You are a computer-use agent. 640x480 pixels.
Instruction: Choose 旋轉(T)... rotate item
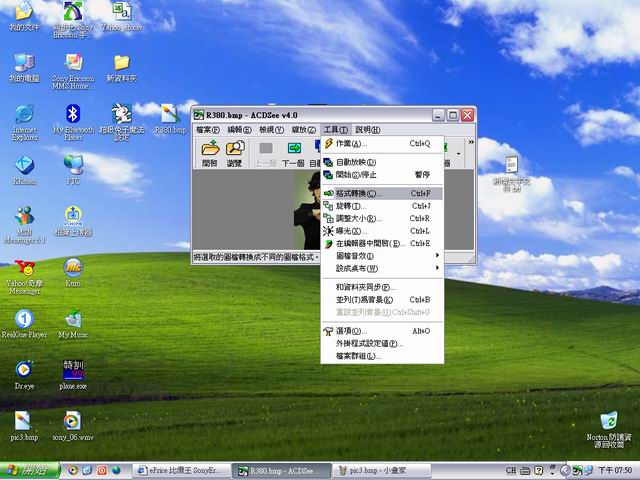(x=382, y=206)
